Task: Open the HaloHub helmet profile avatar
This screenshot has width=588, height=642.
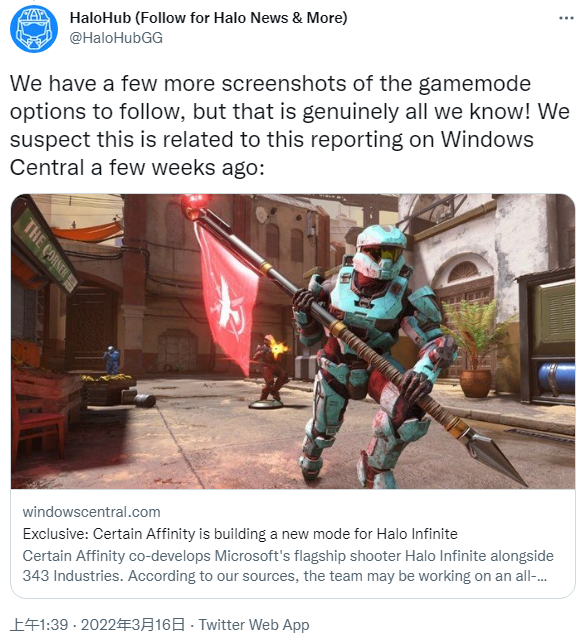Action: [34, 29]
